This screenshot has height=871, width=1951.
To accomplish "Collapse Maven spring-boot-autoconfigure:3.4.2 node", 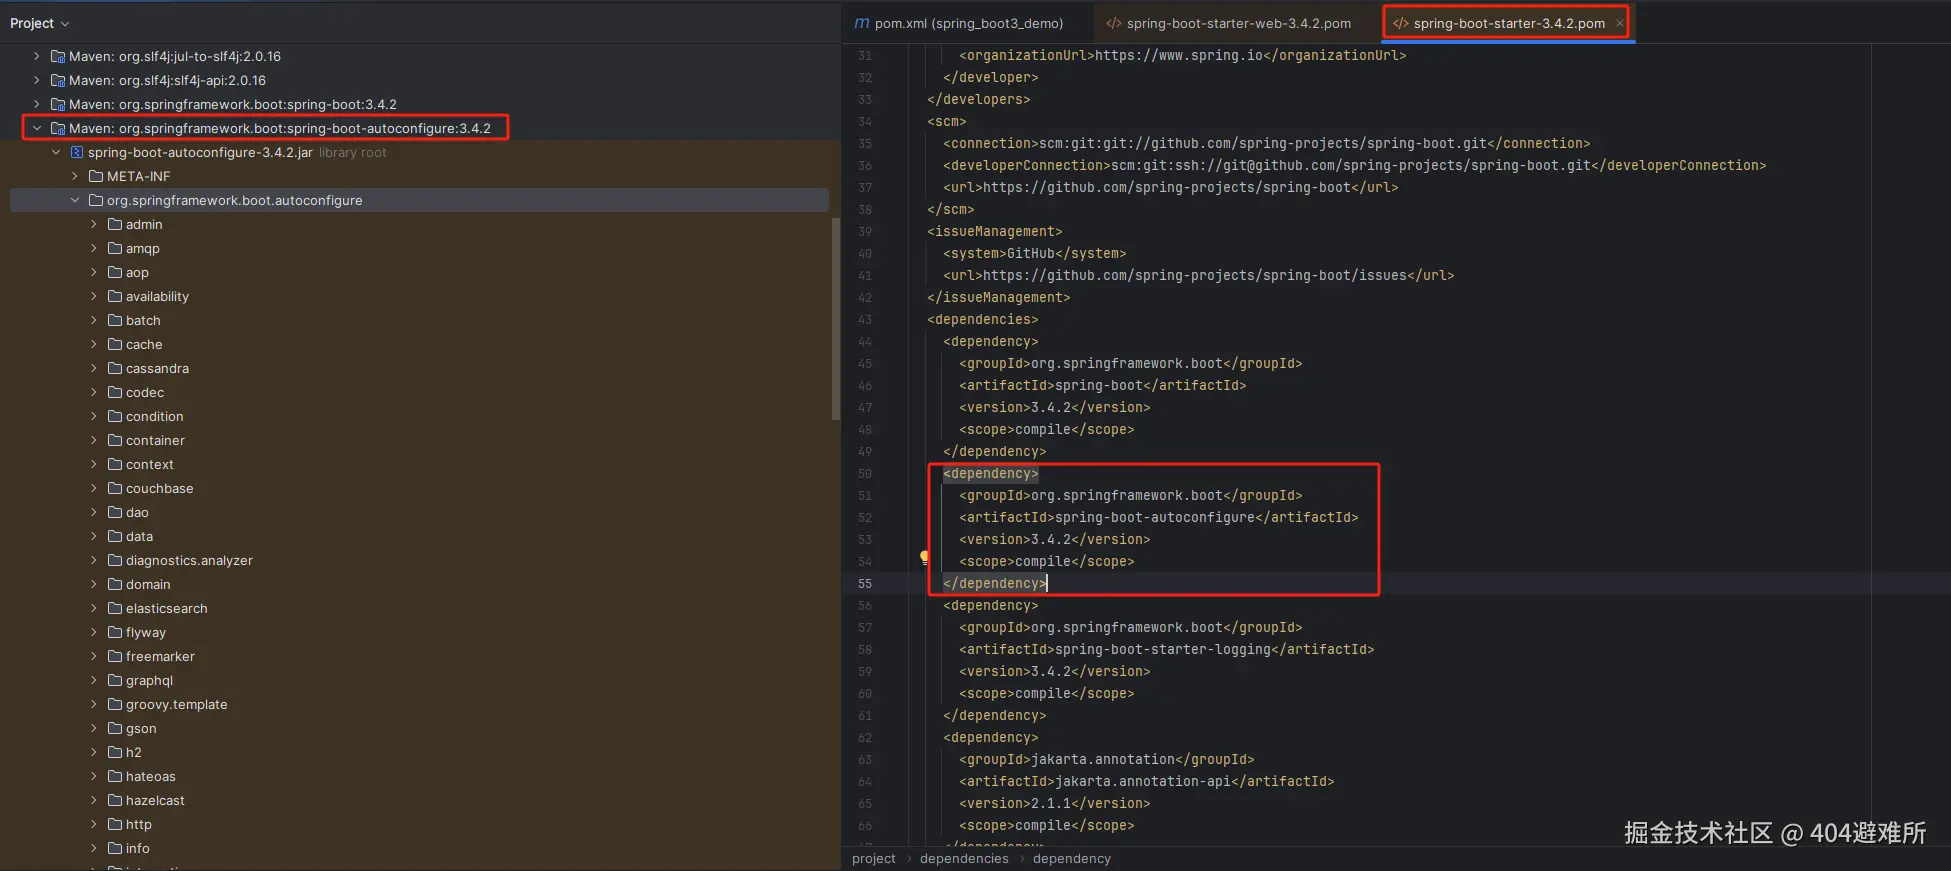I will coord(37,128).
